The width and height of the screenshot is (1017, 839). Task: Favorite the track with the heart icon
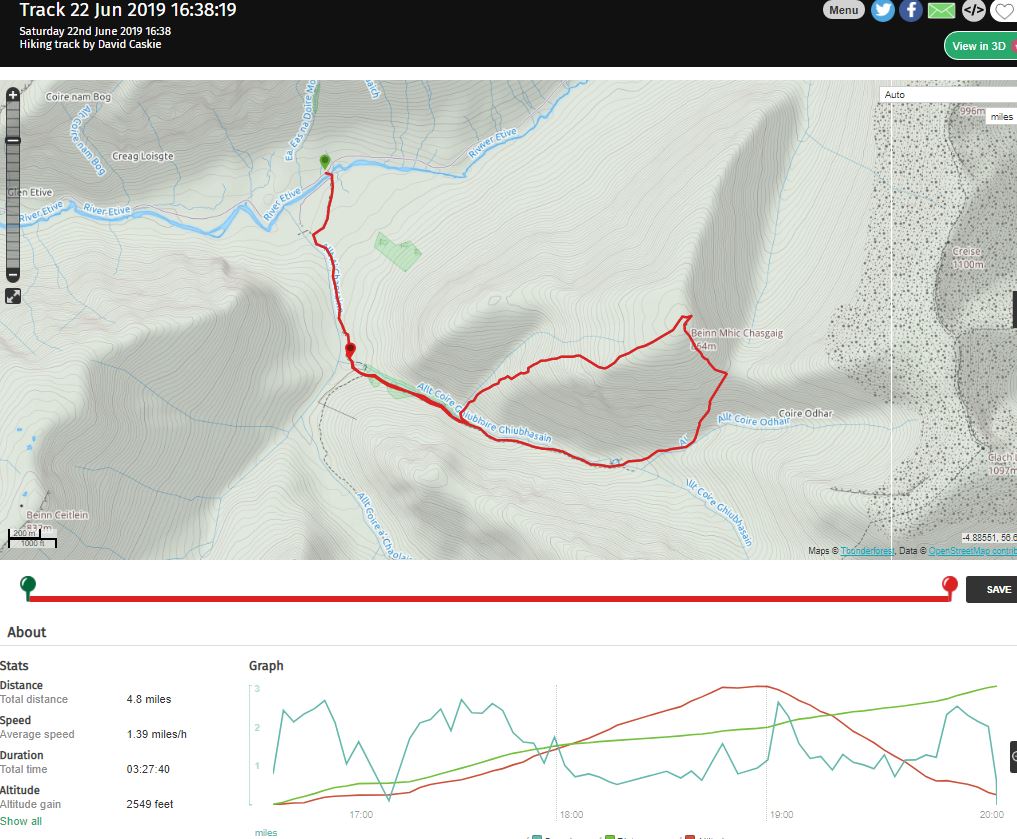(x=1003, y=12)
